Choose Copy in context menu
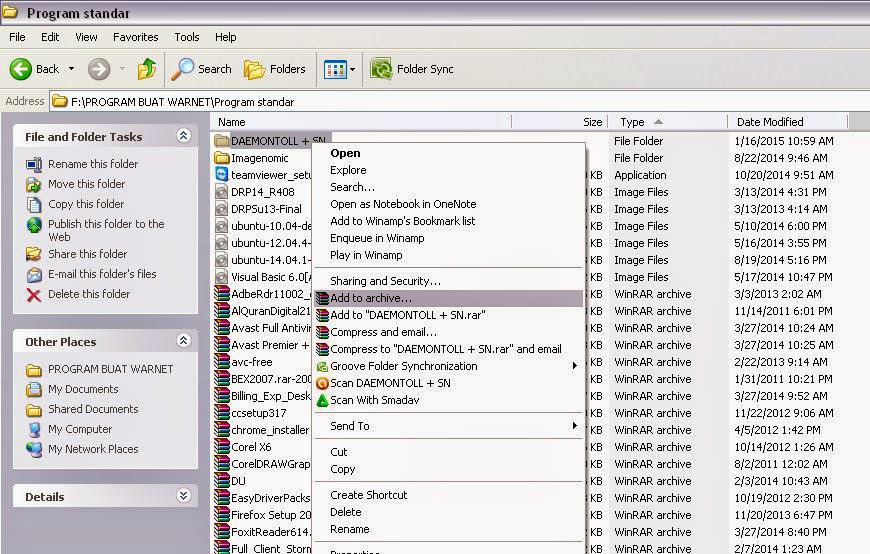This screenshot has height=554, width=870. 342,470
